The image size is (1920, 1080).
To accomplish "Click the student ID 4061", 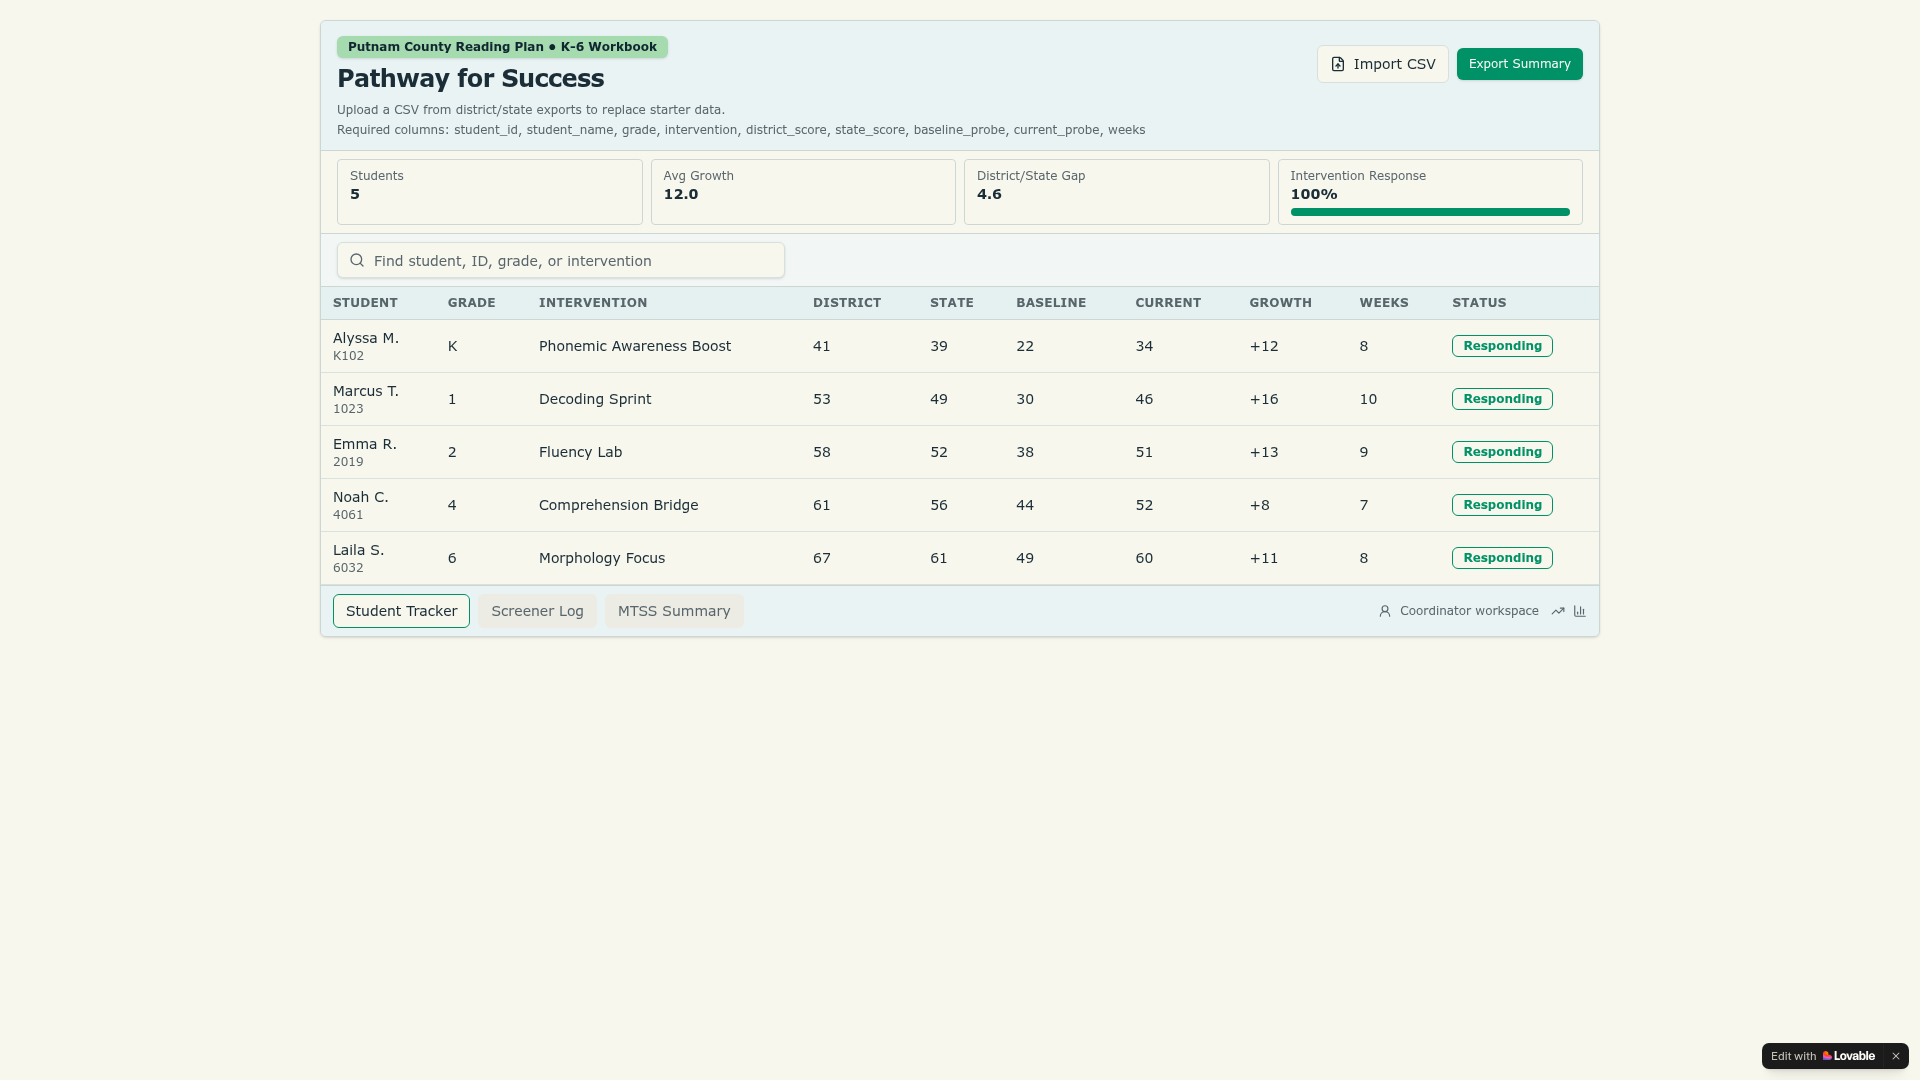I will tap(348, 515).
